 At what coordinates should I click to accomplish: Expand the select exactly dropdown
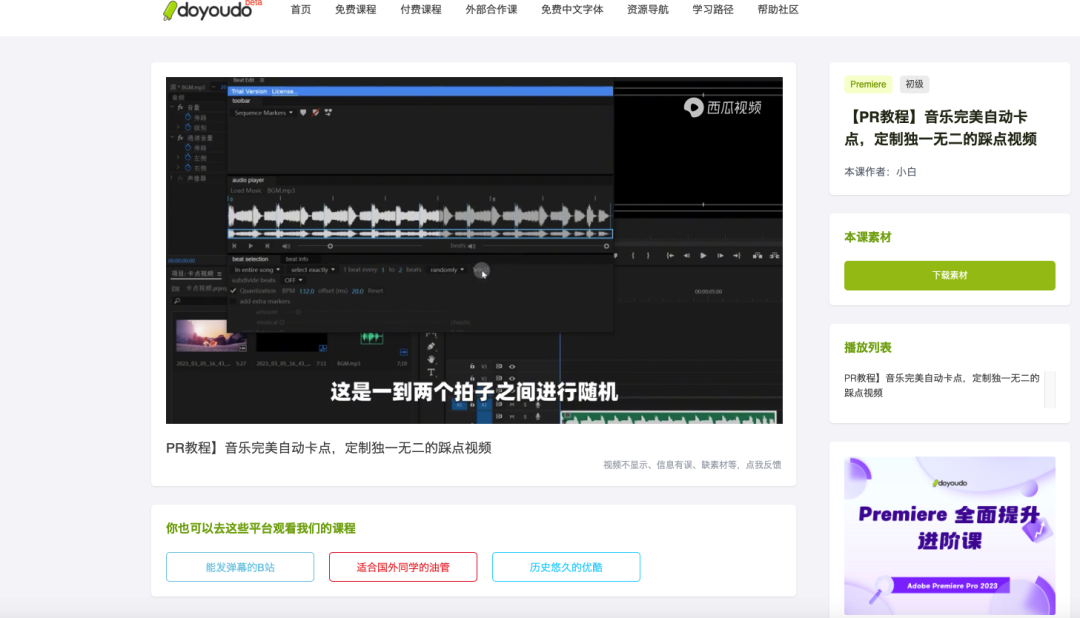[312, 270]
